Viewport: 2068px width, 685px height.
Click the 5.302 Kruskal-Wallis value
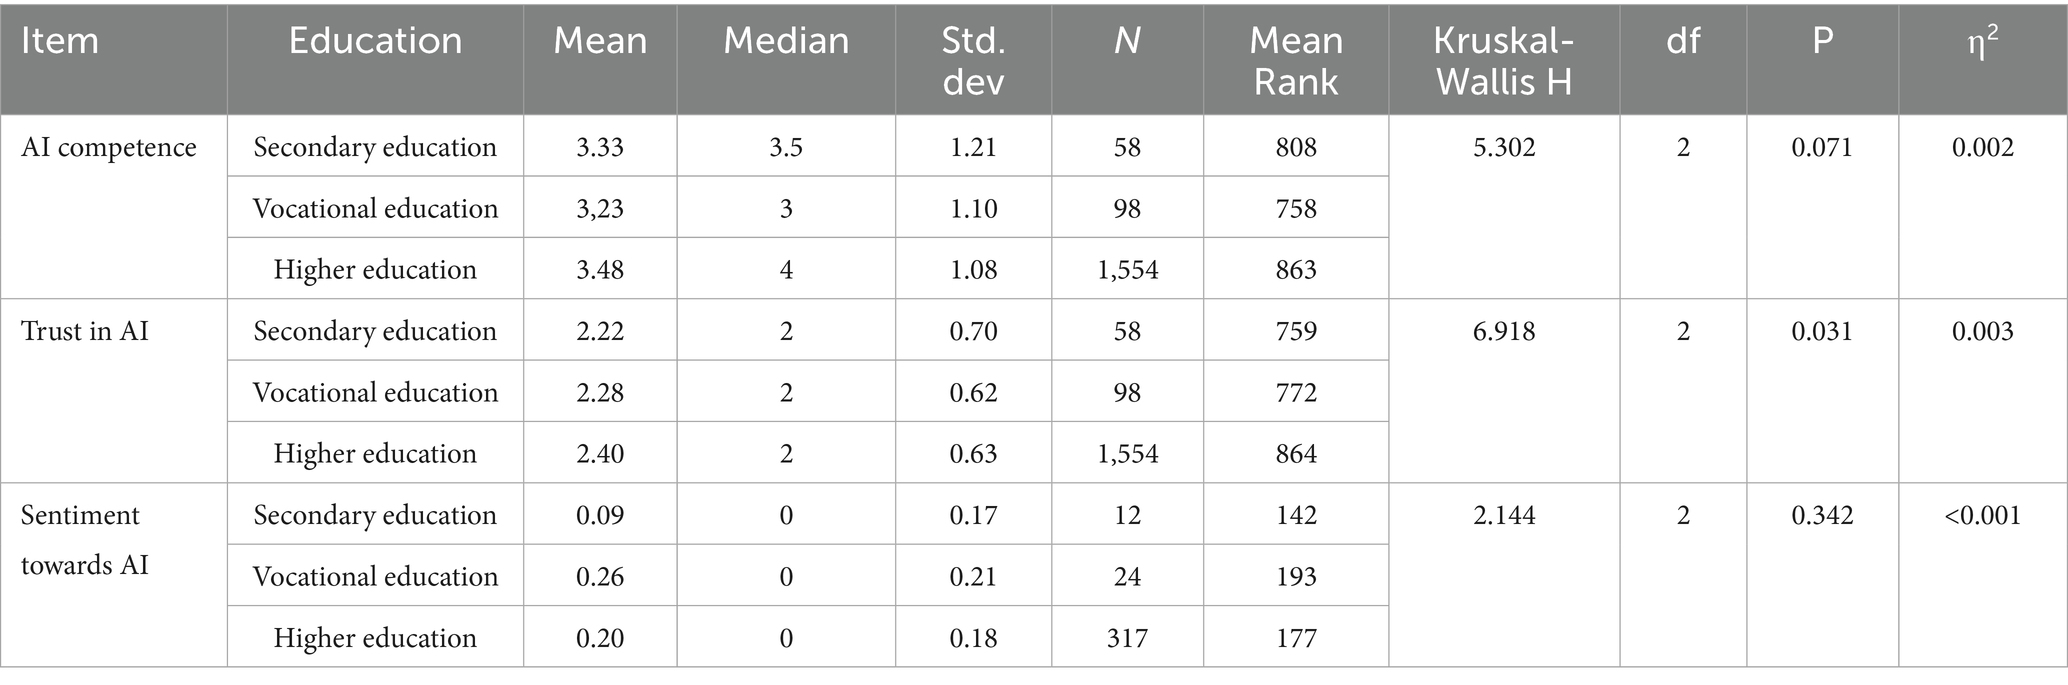1504,147
